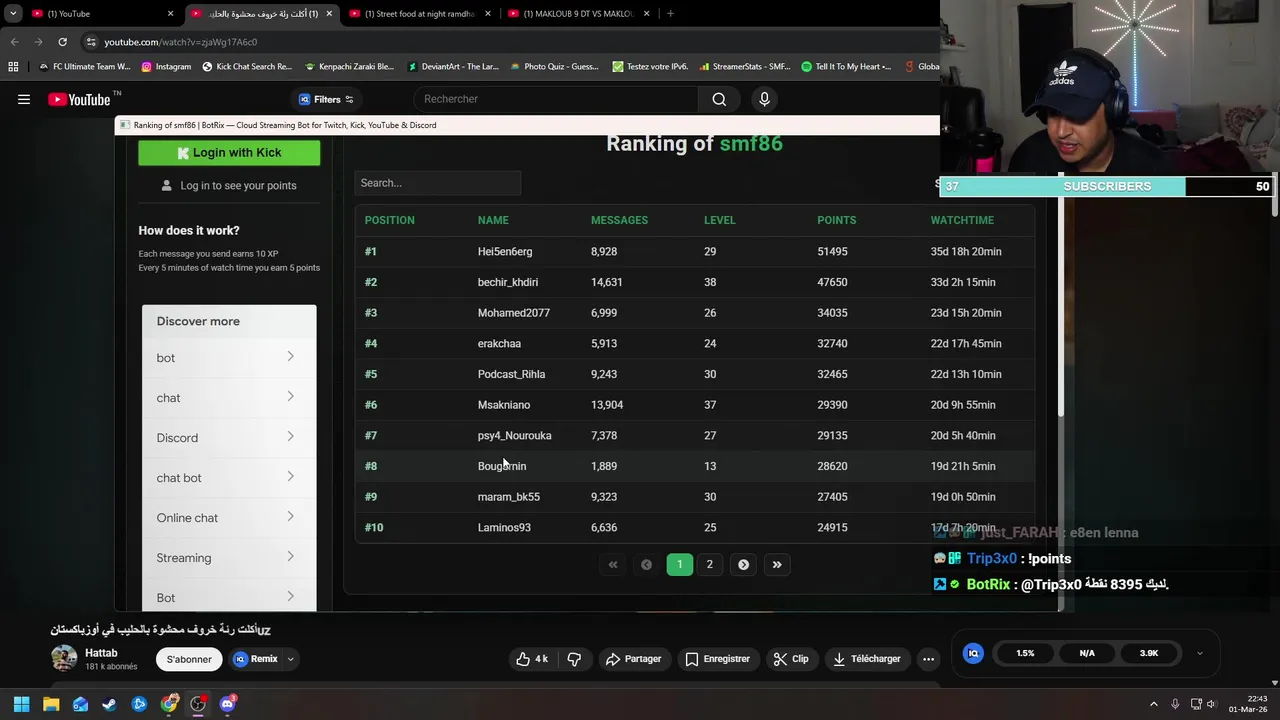The width and height of the screenshot is (1280, 720).
Task: Click the YouTube Rechercher search box
Action: point(555,99)
